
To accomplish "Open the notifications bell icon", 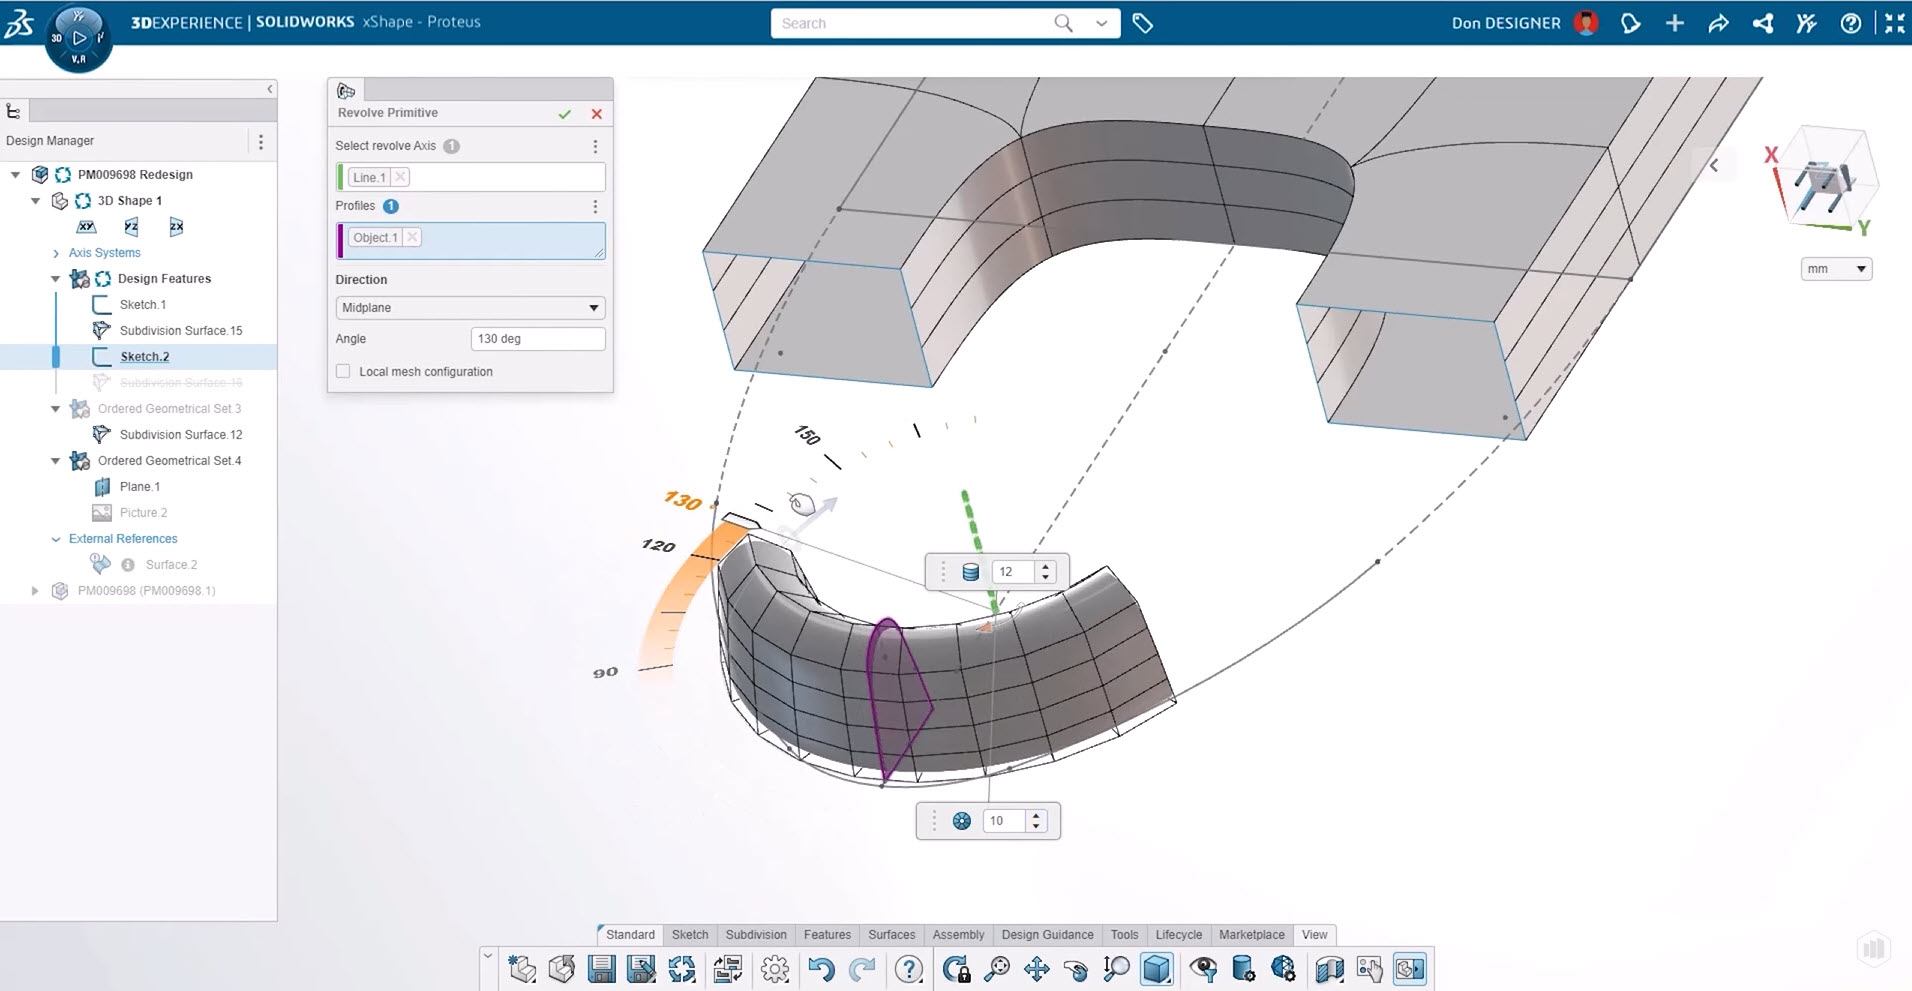I will pos(1630,23).
